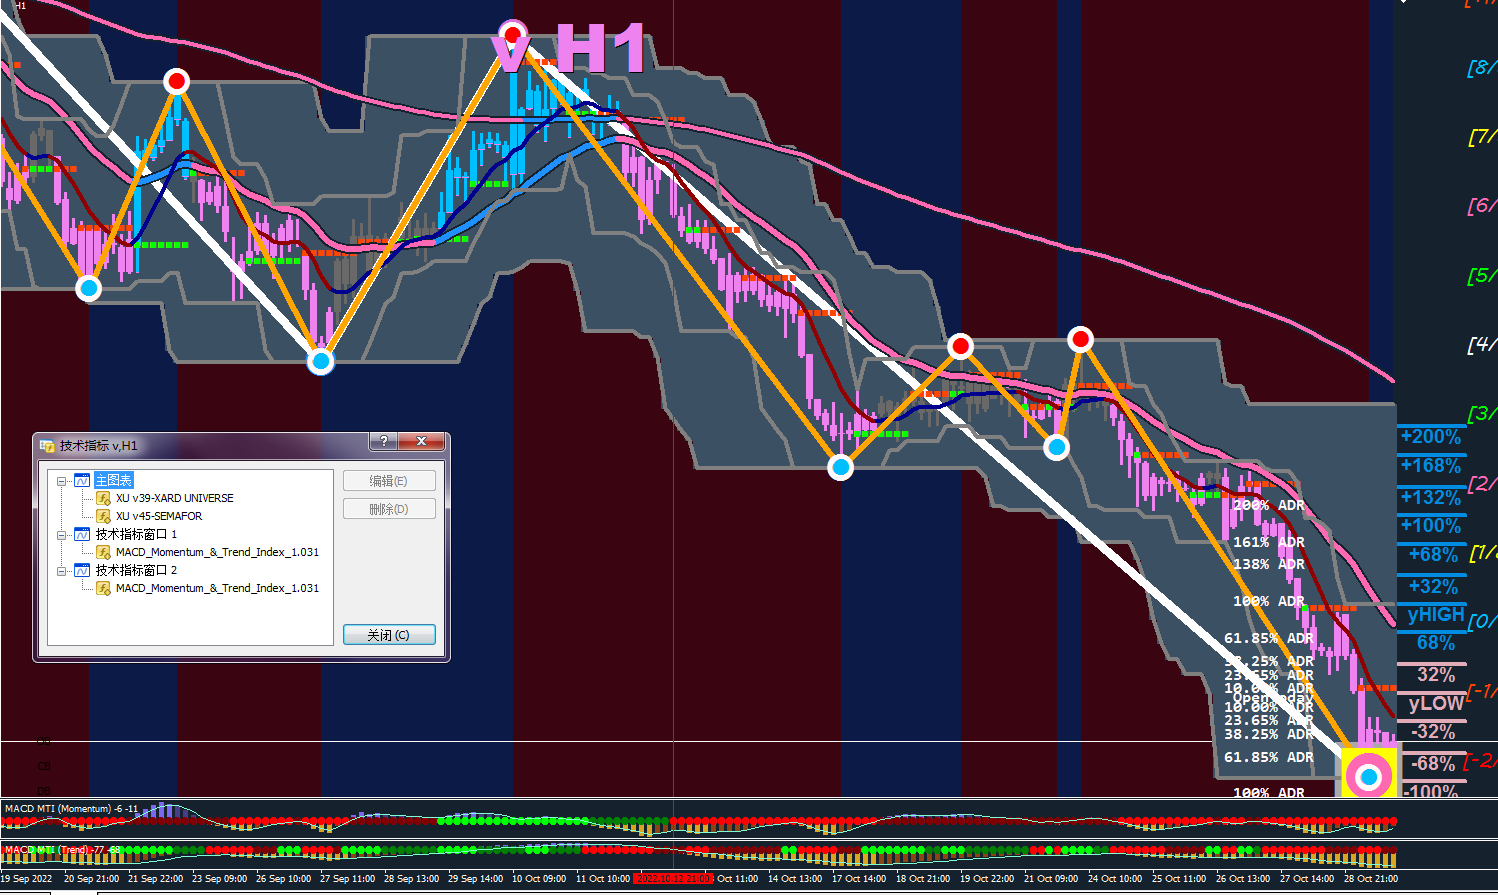Collapse the 主图表 tree node
1498x895 pixels.
pyautogui.click(x=62, y=481)
